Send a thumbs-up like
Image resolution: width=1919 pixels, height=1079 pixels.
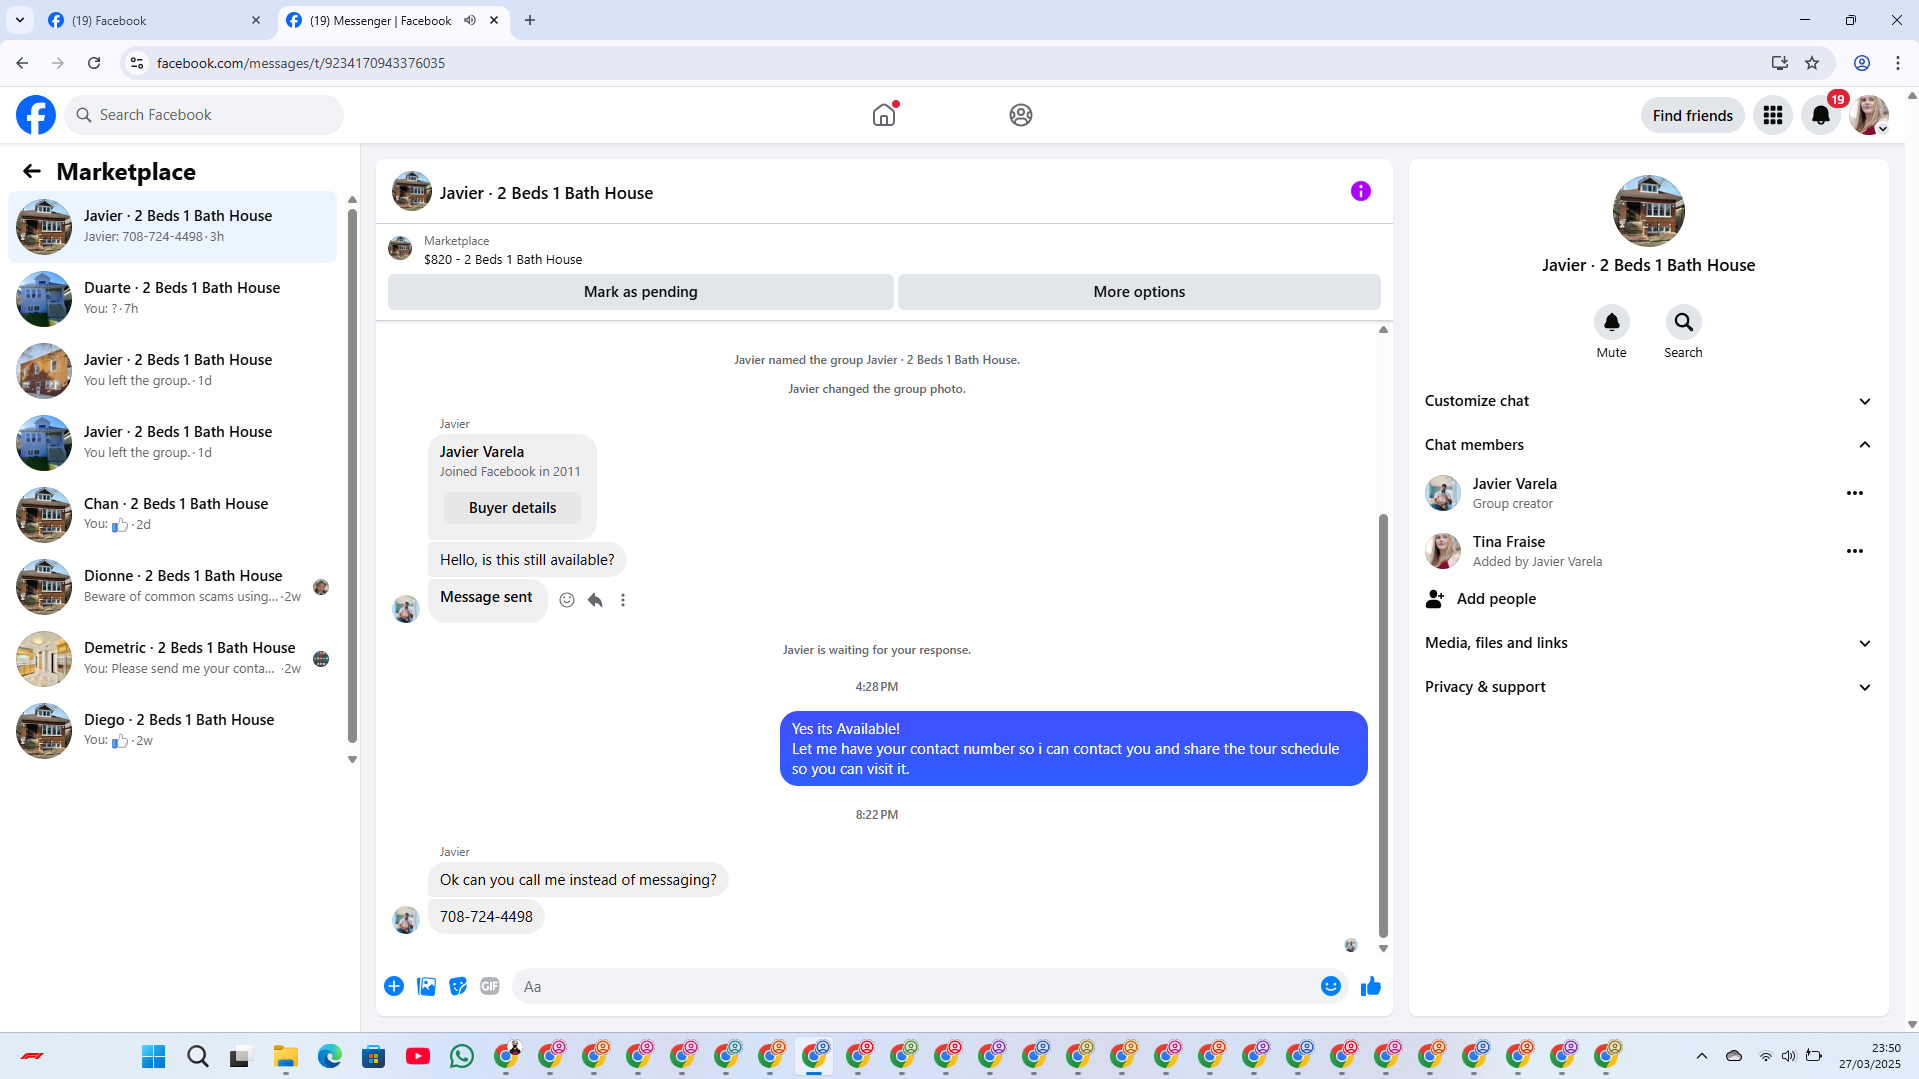[1370, 986]
